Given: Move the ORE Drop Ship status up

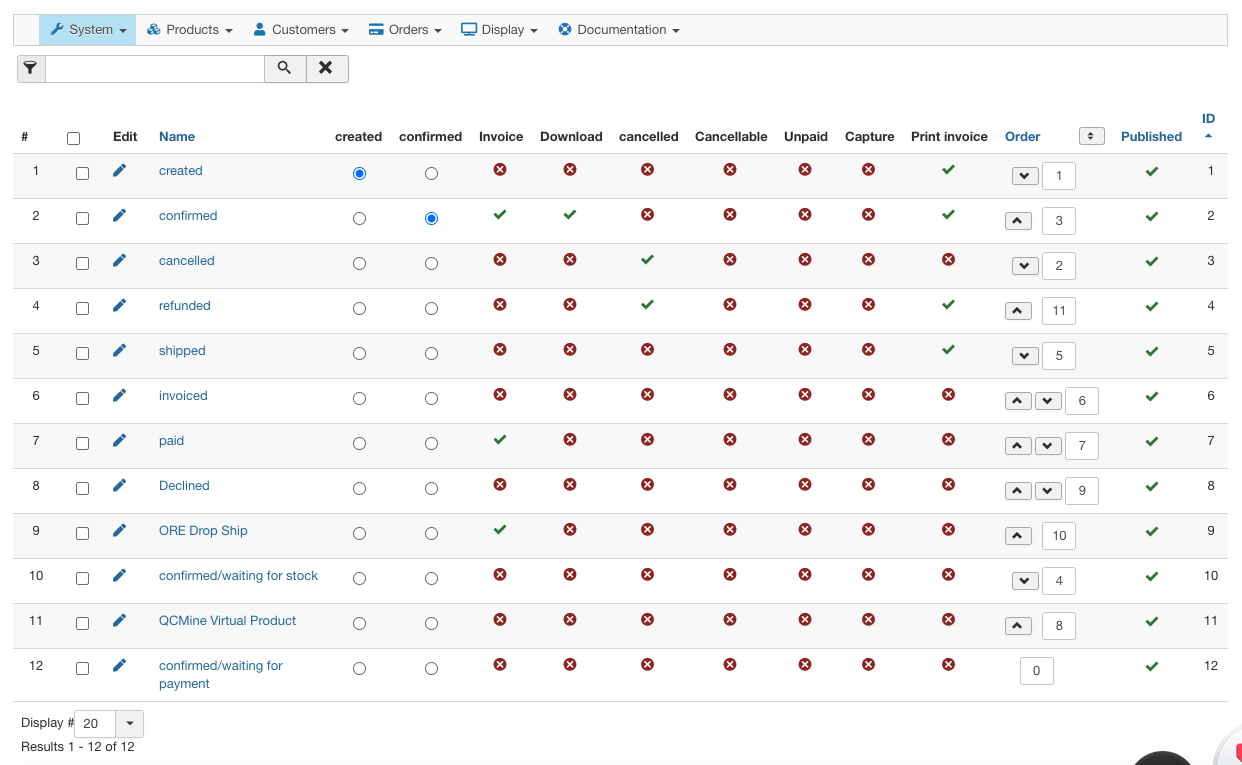Looking at the screenshot, I should 1018,536.
